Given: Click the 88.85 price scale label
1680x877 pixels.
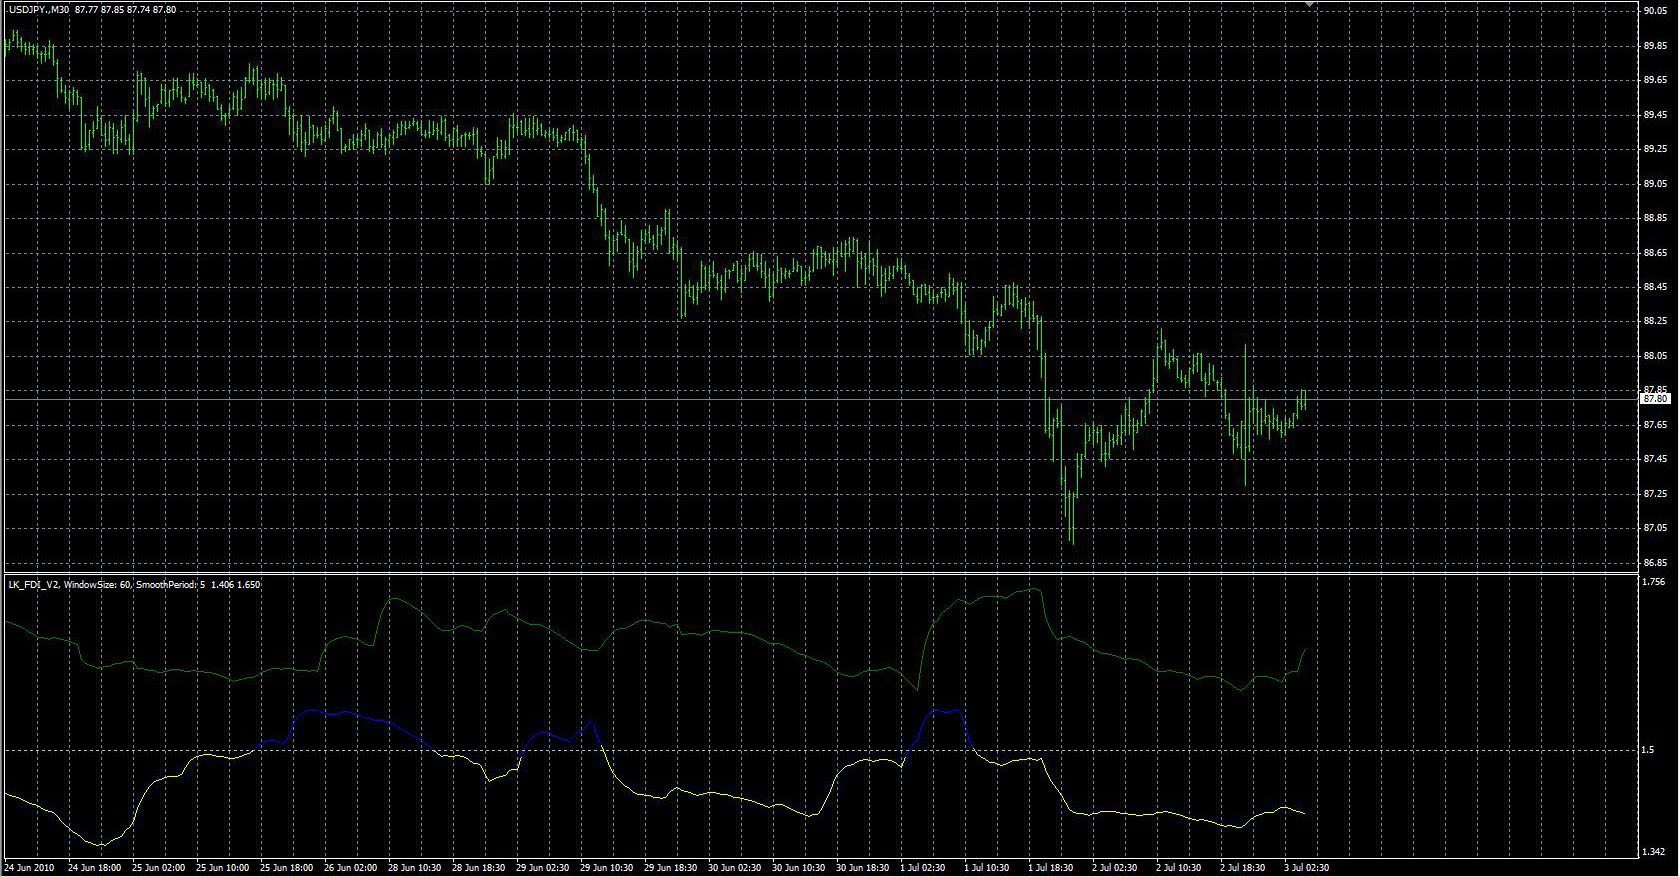Looking at the screenshot, I should coord(1656,218).
